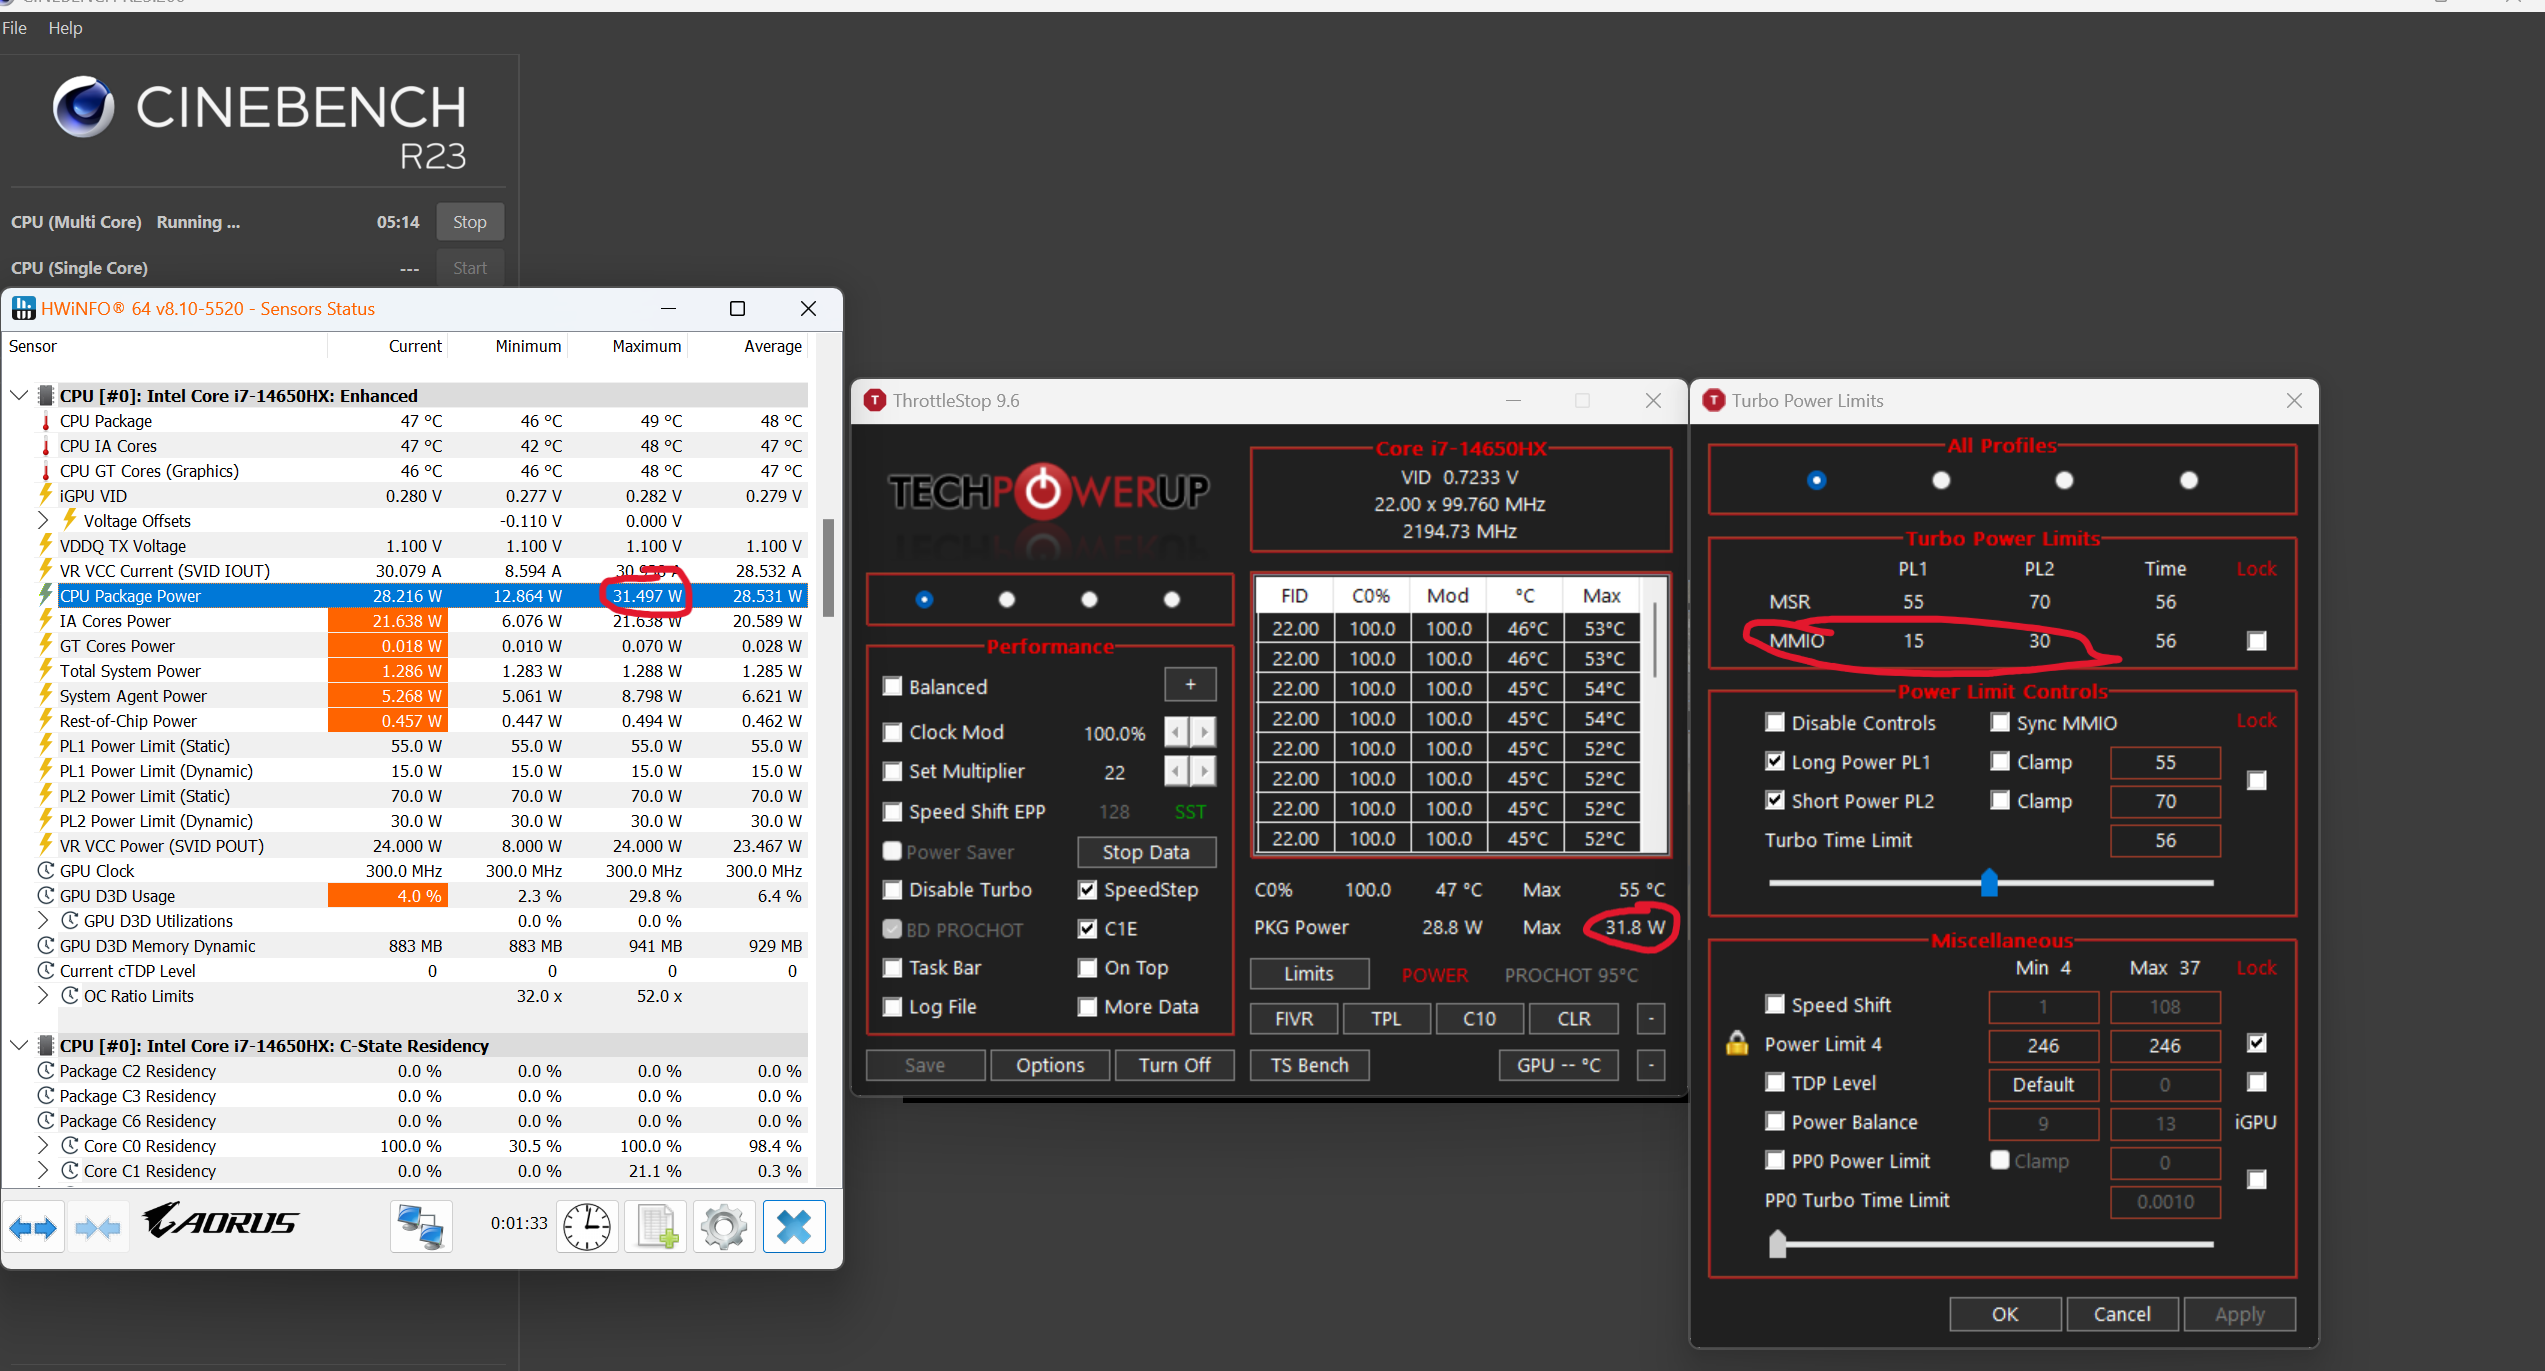The height and width of the screenshot is (1371, 2545).
Task: Click thermometer icon of CPU Package row
Action: coord(46,421)
